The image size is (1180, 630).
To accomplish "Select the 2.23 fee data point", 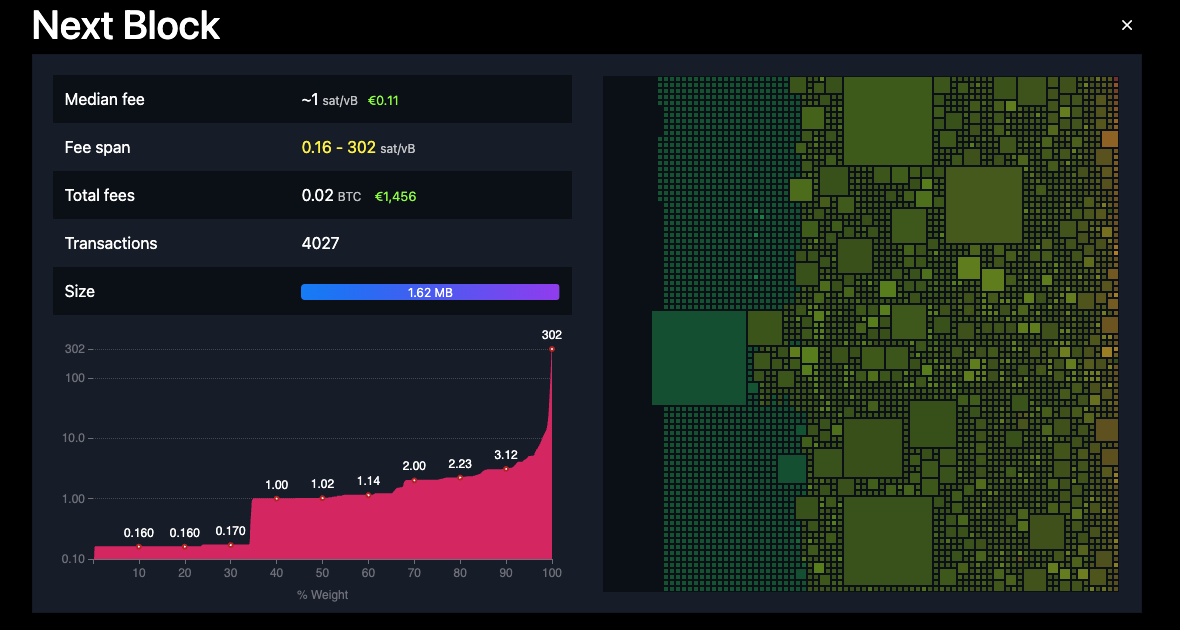I will [x=460, y=477].
